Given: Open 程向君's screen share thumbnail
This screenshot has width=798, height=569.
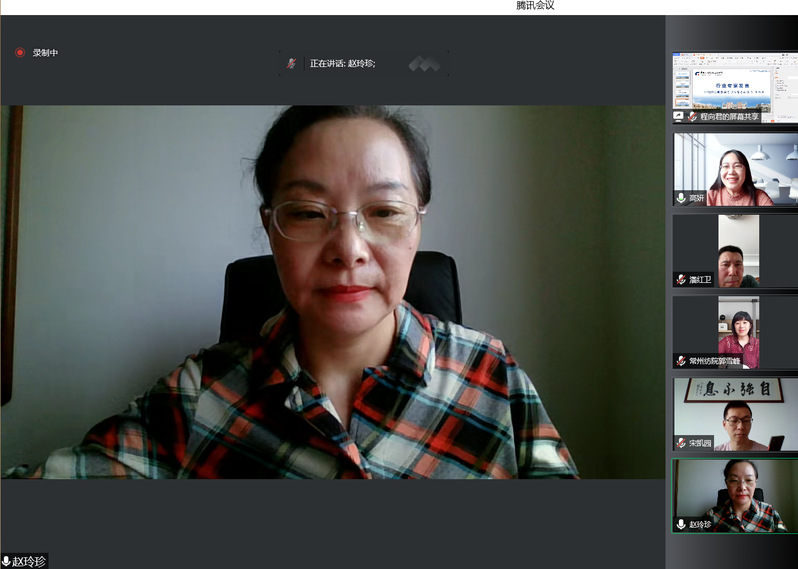Looking at the screenshot, I should click(735, 82).
